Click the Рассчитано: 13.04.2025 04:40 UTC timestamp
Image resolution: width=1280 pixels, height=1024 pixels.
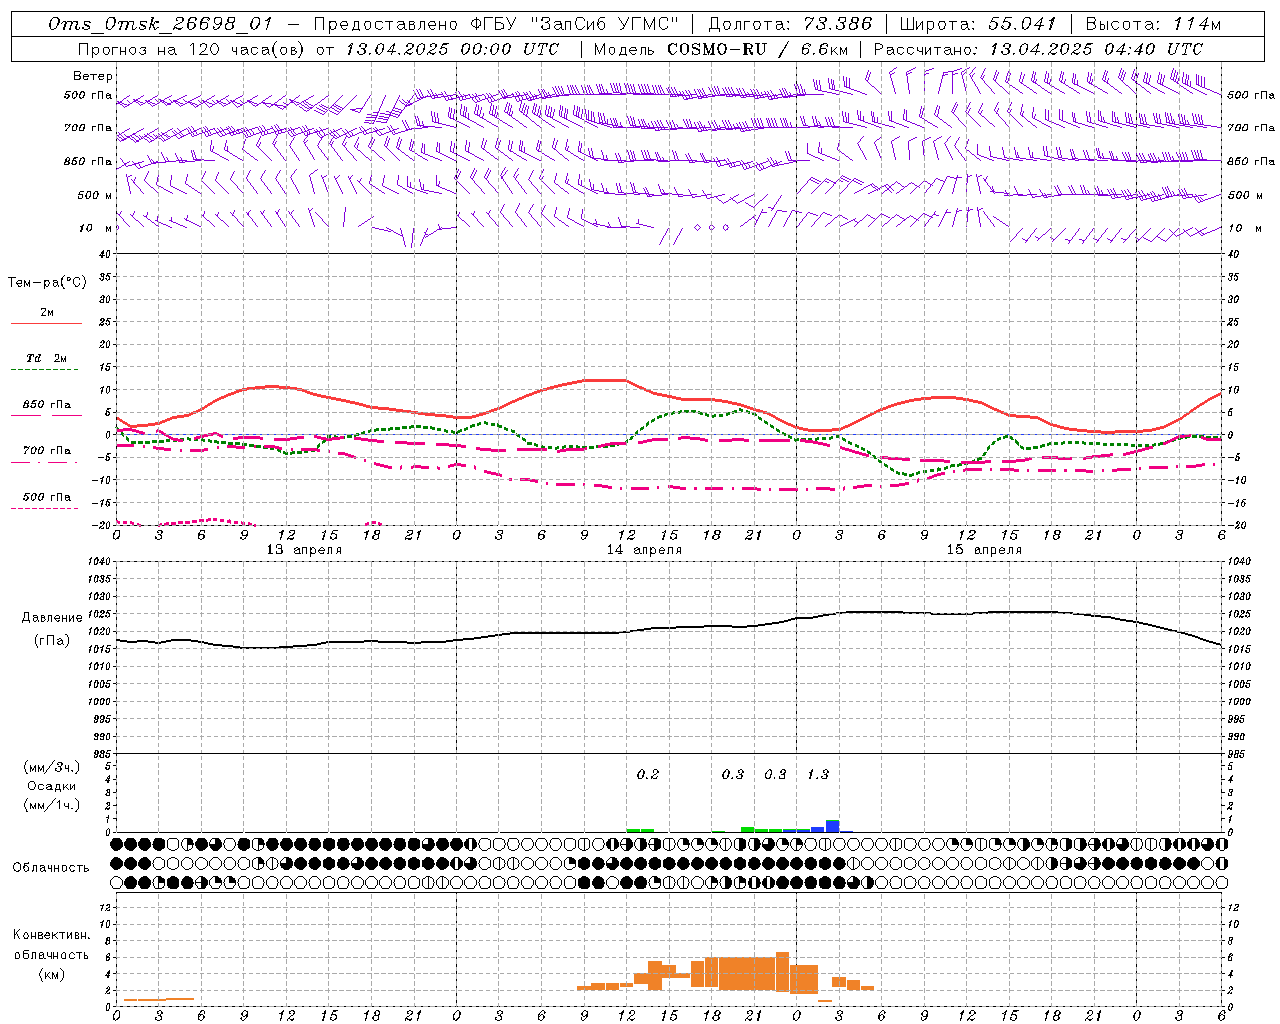point(1038,49)
